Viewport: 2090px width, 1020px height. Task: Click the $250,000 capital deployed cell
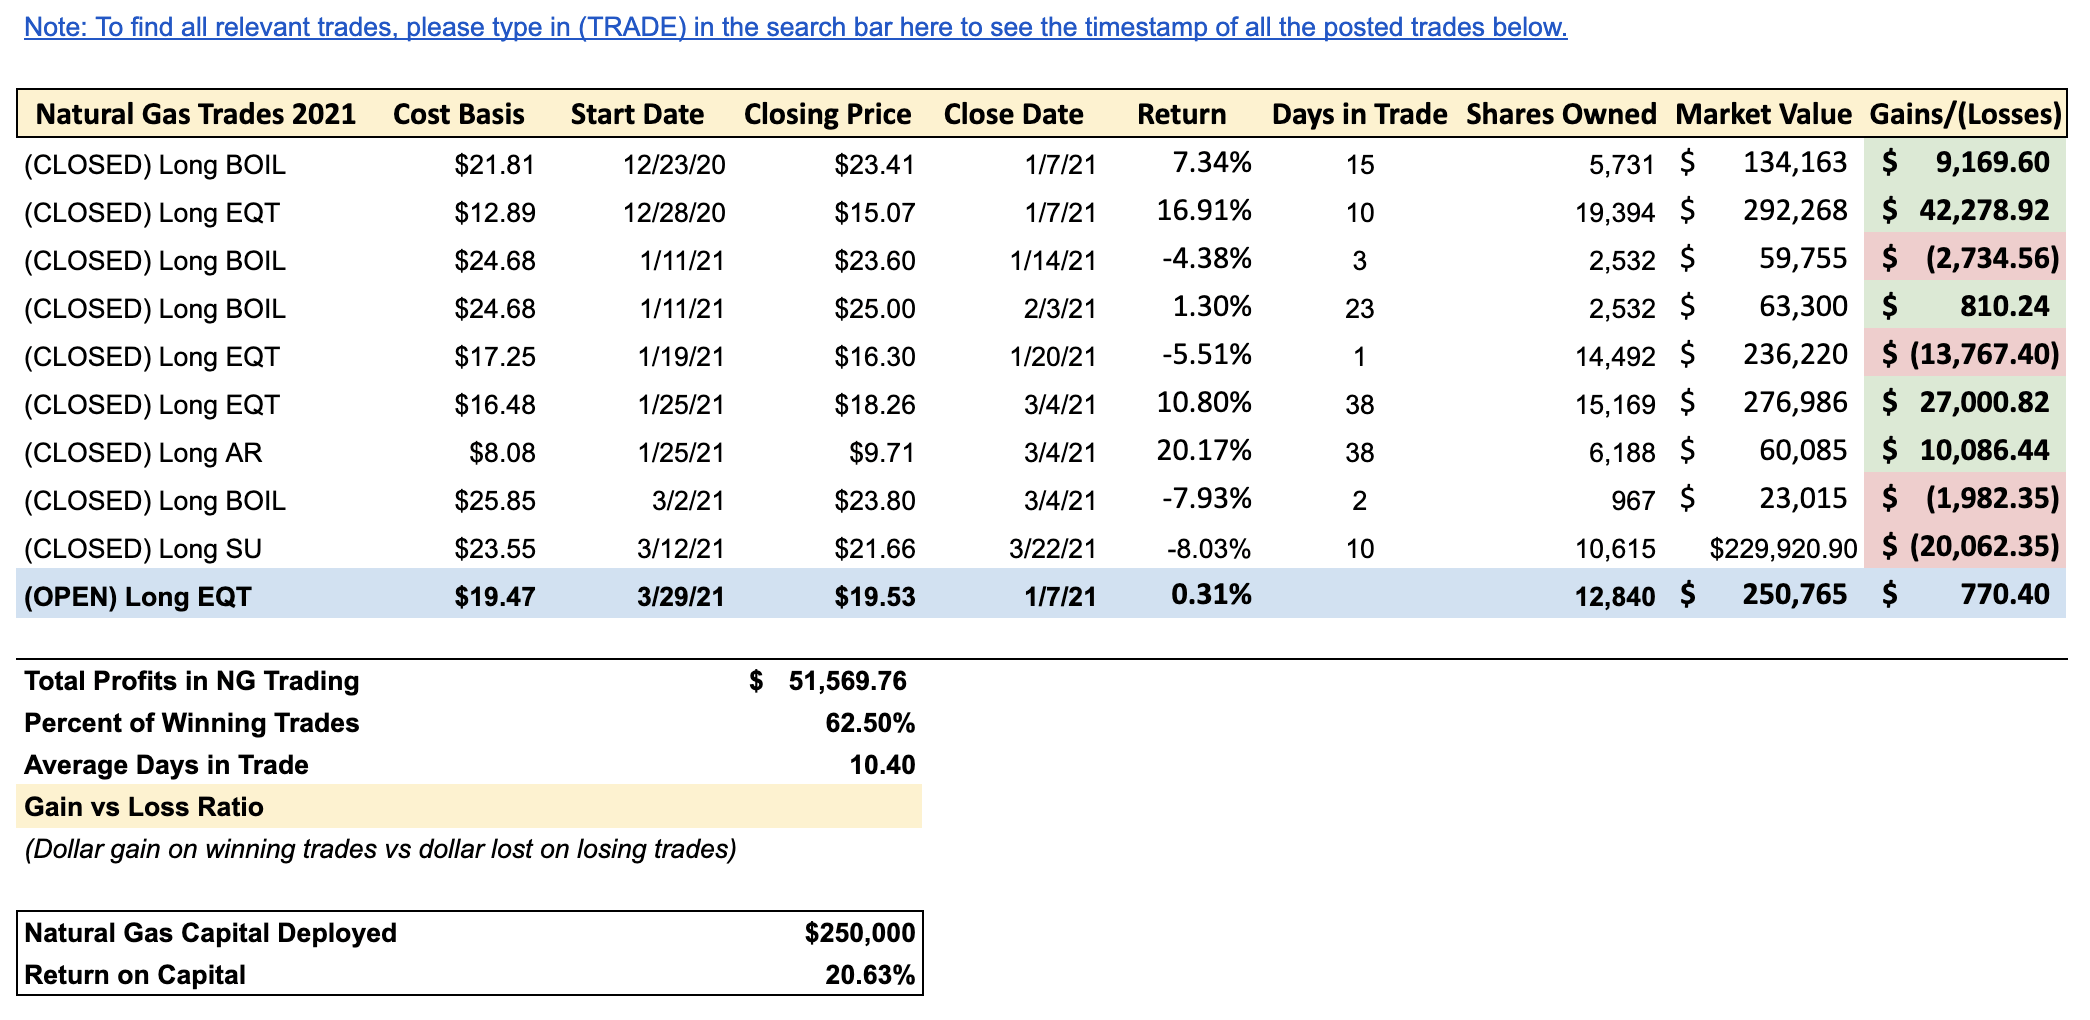click(x=859, y=933)
